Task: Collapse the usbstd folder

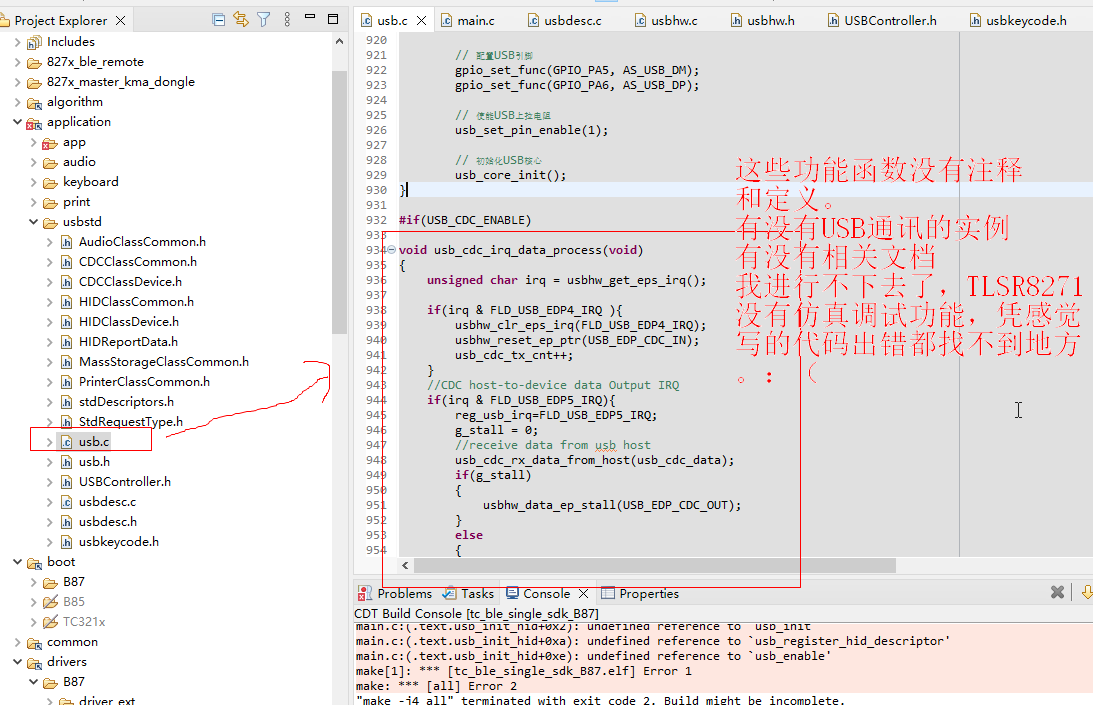Action: point(33,222)
